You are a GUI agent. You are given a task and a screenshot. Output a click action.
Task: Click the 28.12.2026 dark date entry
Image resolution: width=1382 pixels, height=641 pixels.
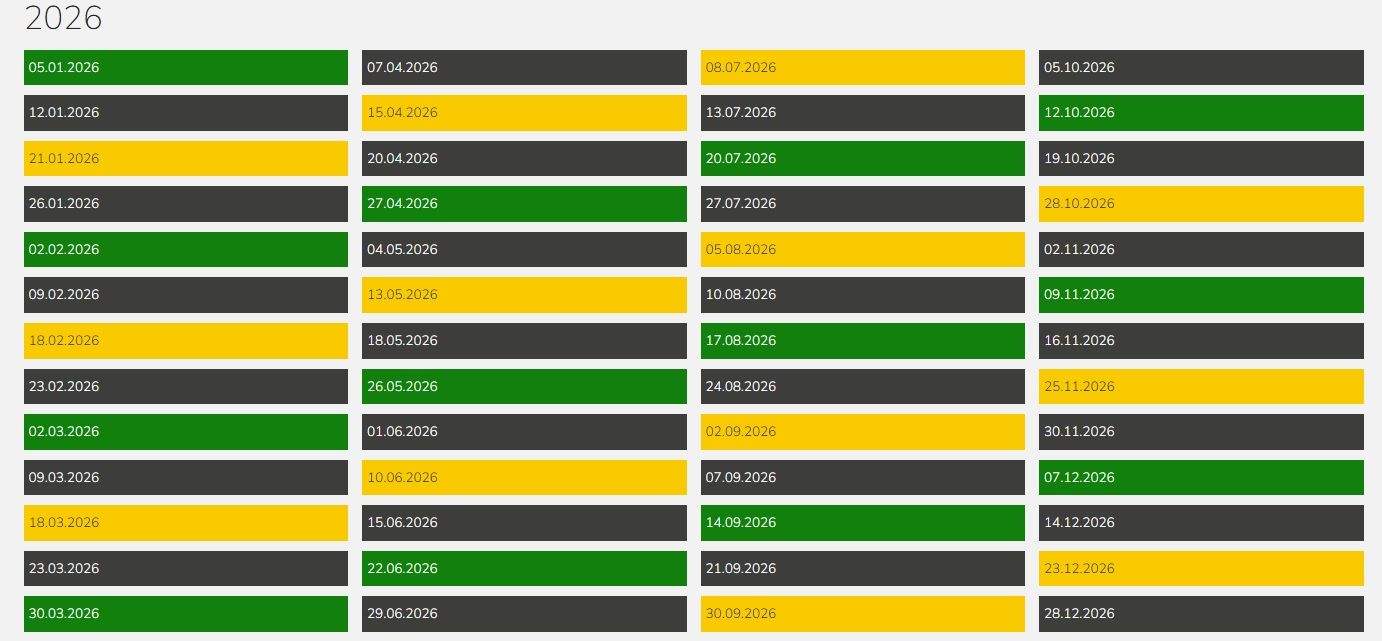(1201, 613)
